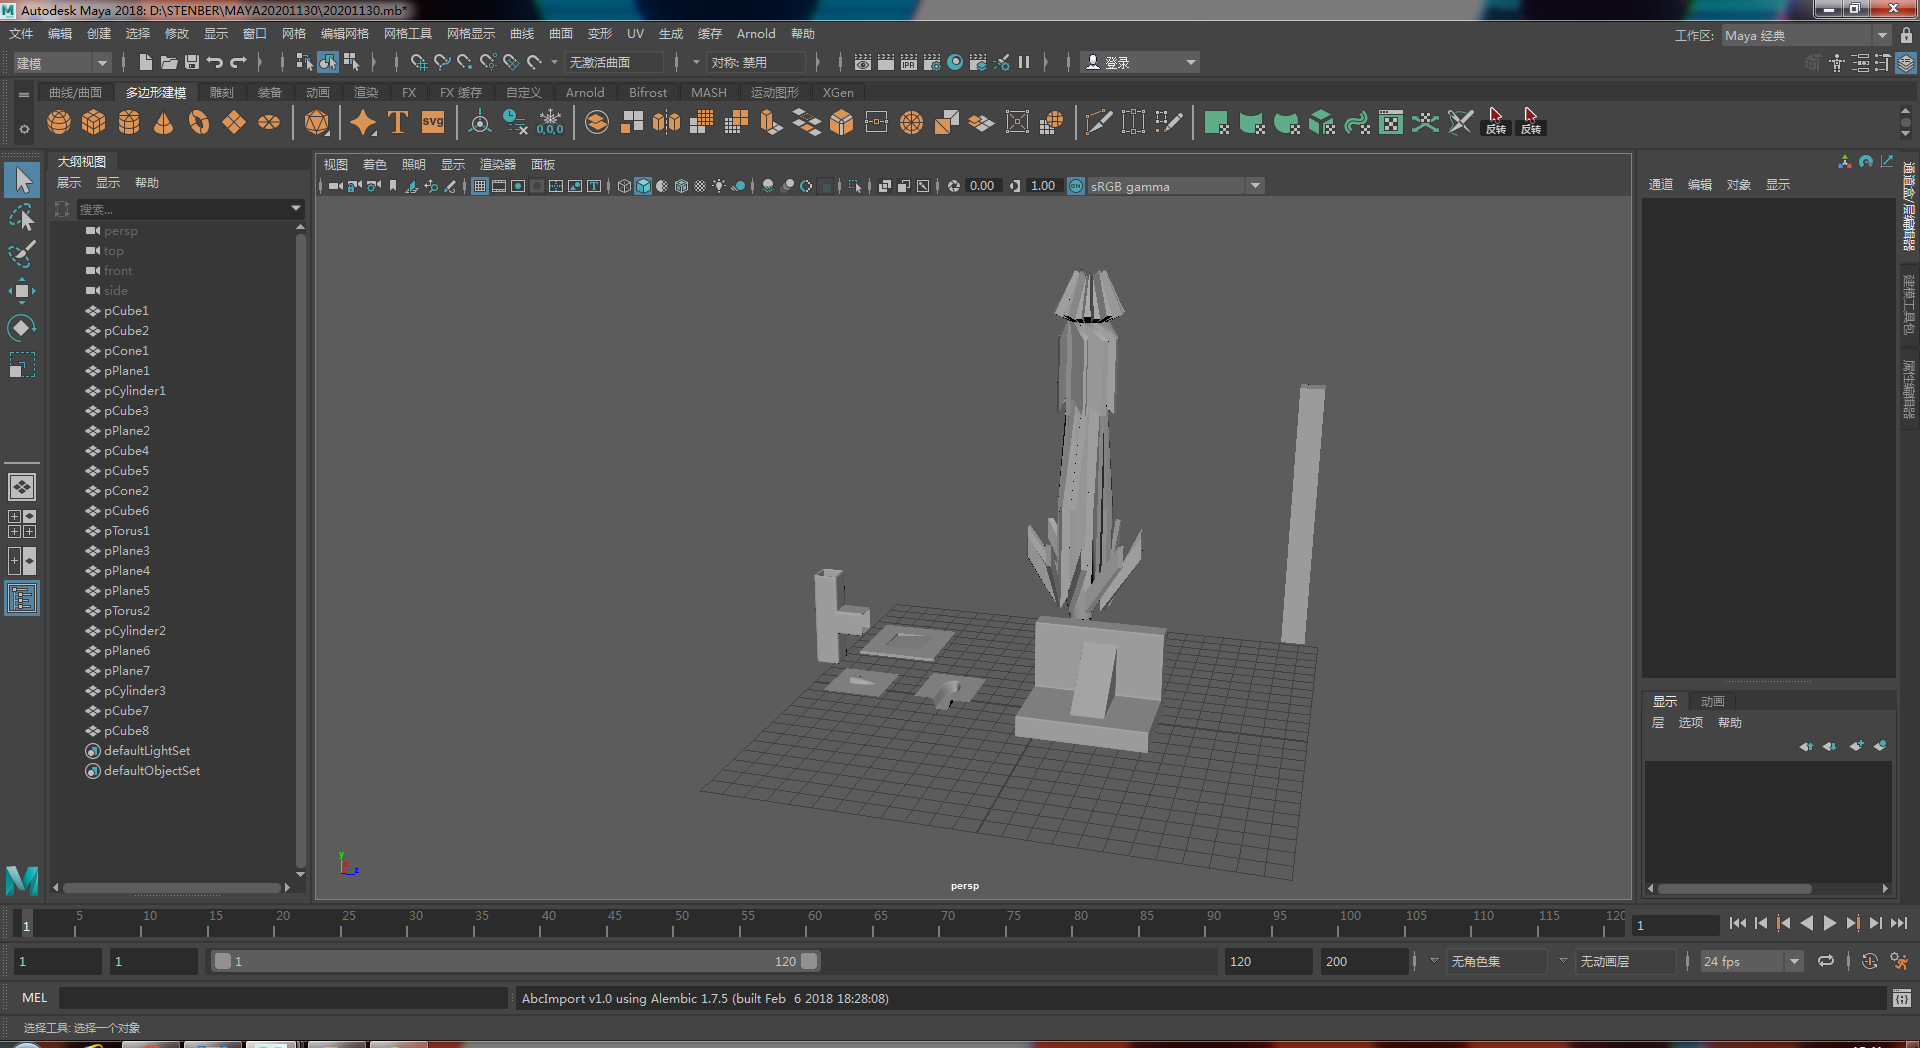
Task: Switch to the 动画 tab in the layer editor
Action: 1713,701
